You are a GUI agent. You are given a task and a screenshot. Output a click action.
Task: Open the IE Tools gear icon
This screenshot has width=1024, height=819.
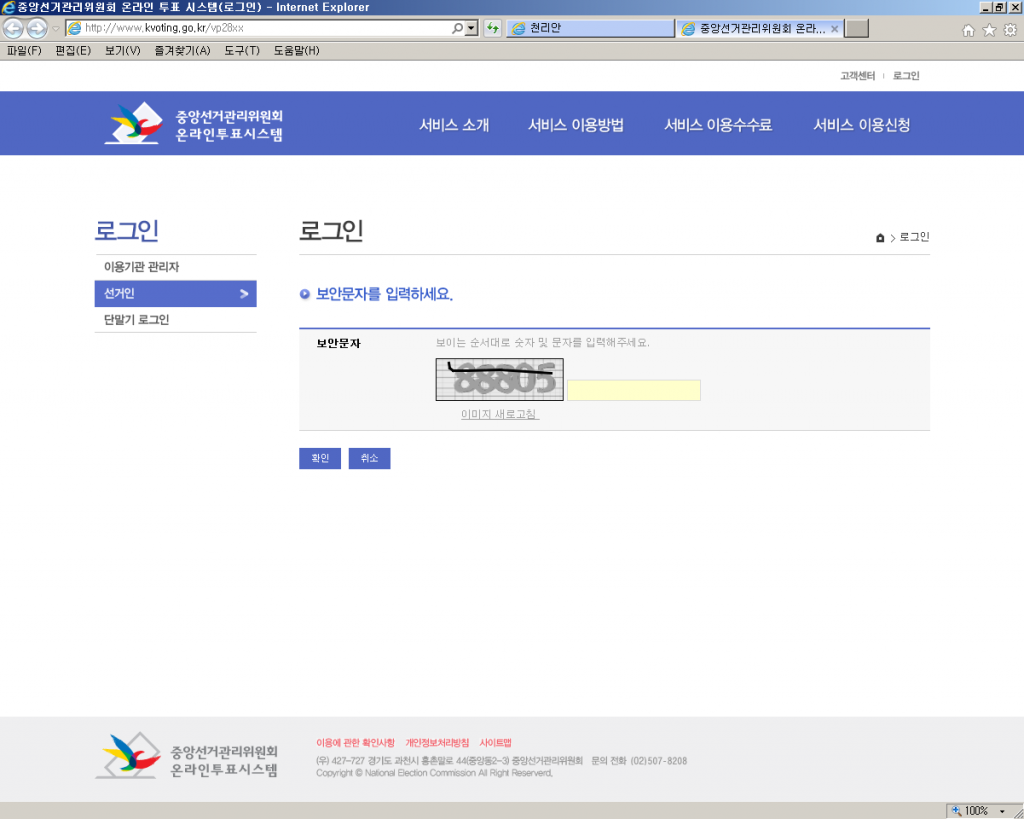tap(1010, 30)
